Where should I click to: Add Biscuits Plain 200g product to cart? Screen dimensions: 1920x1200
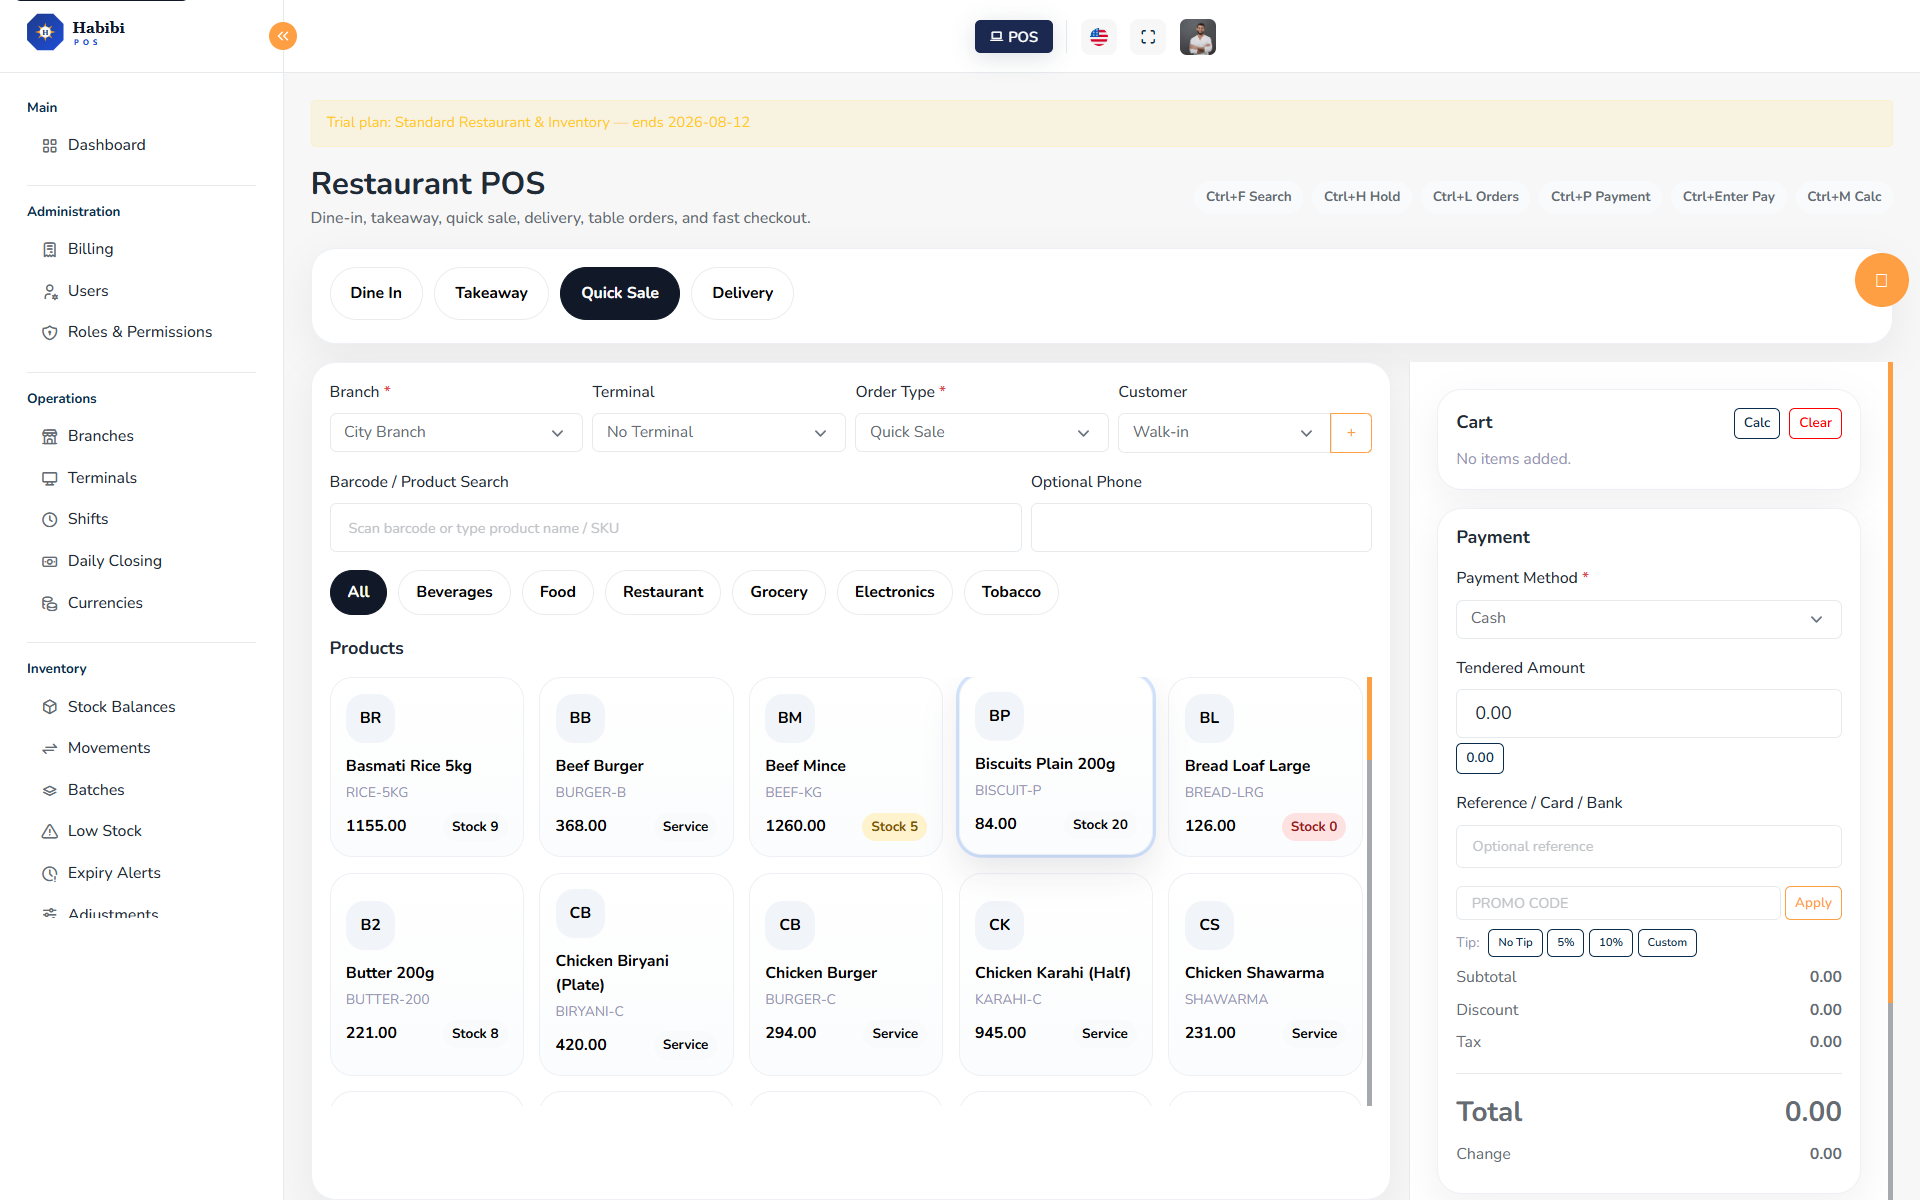(x=1056, y=766)
